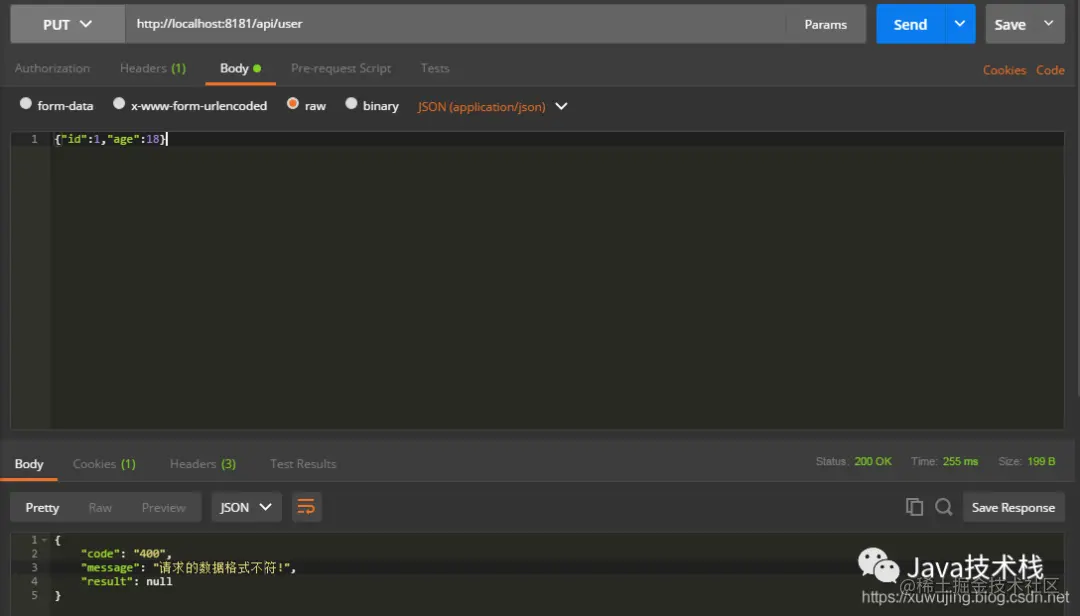This screenshot has height=616, width=1080.
Task: Click the "message" response line
Action: [x=188, y=568]
